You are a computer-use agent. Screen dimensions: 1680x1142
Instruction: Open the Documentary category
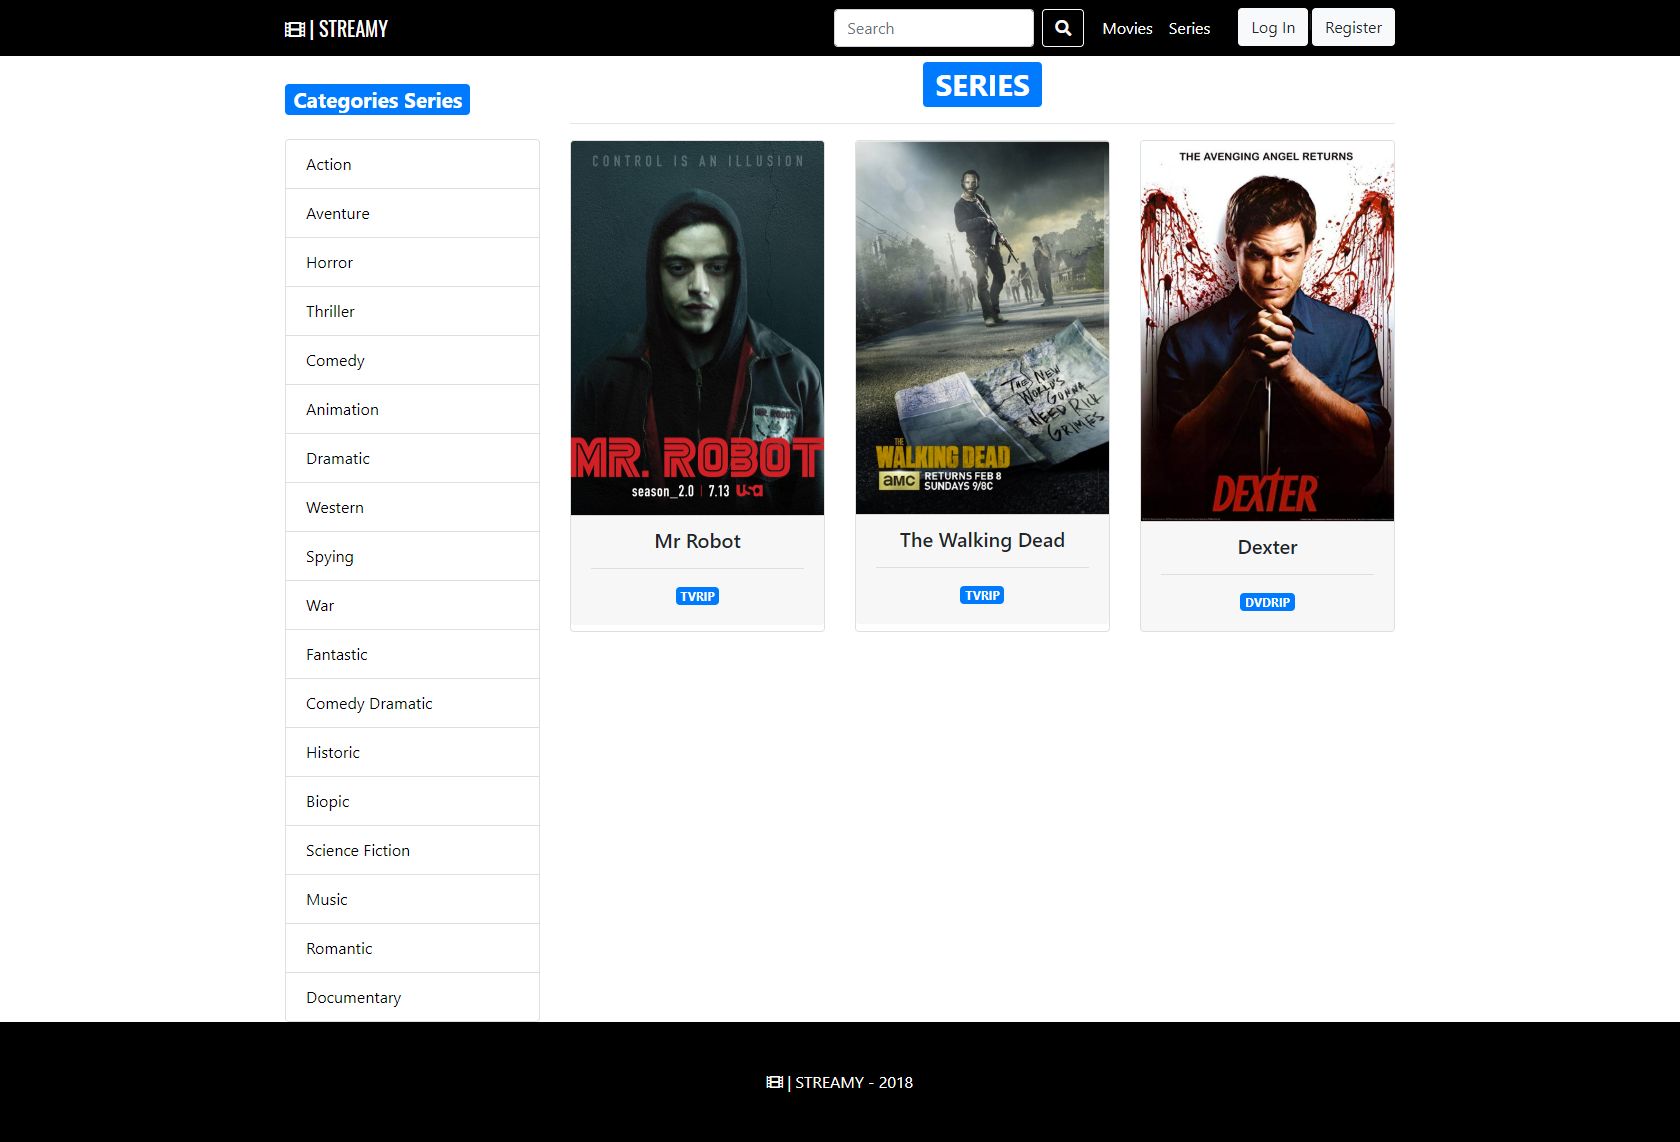(412, 997)
